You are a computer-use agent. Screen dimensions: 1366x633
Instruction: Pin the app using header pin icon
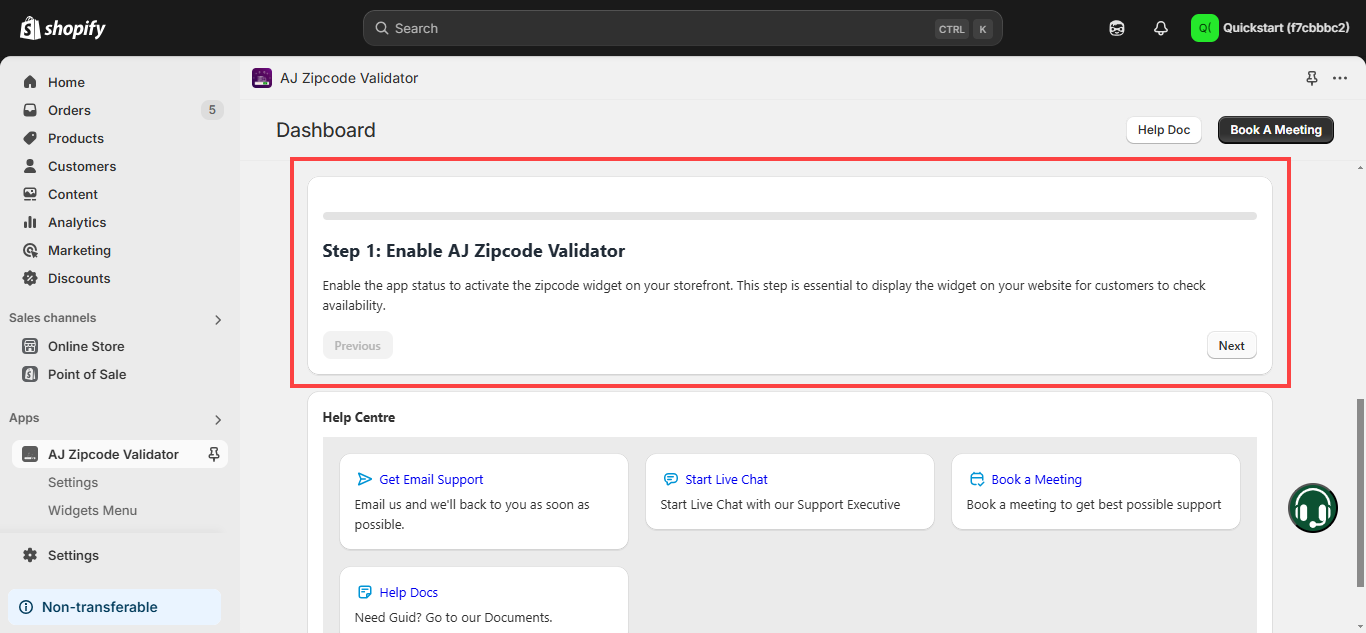coord(1312,78)
